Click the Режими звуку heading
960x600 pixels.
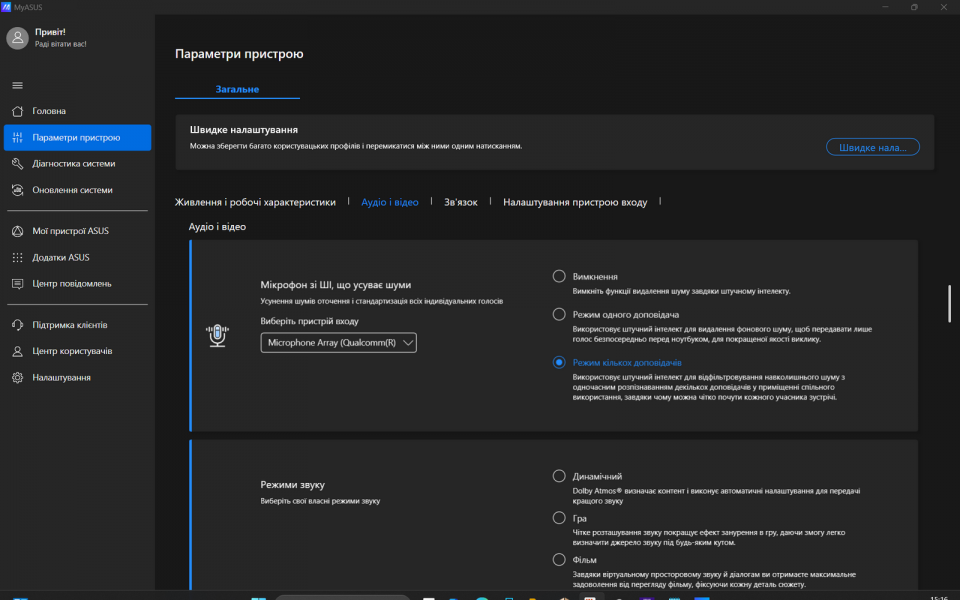click(293, 484)
